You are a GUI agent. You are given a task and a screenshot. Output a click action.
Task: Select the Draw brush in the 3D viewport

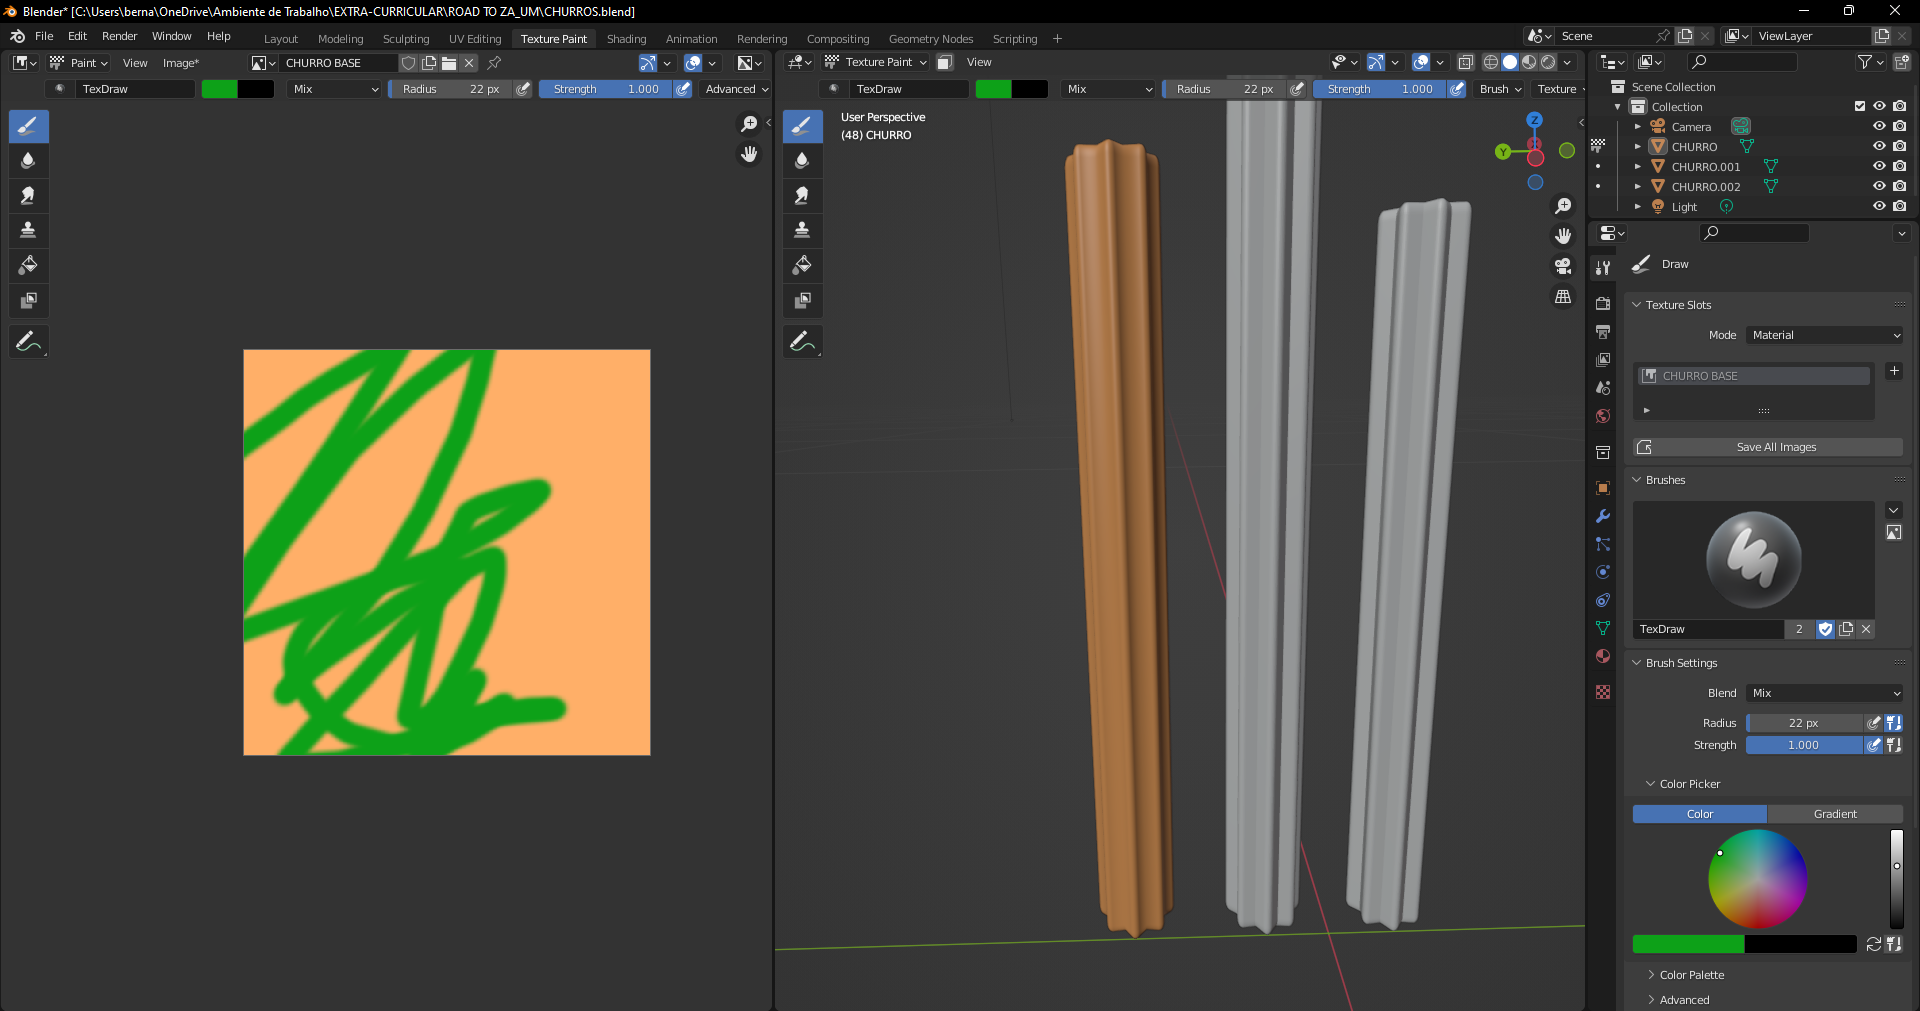click(802, 126)
